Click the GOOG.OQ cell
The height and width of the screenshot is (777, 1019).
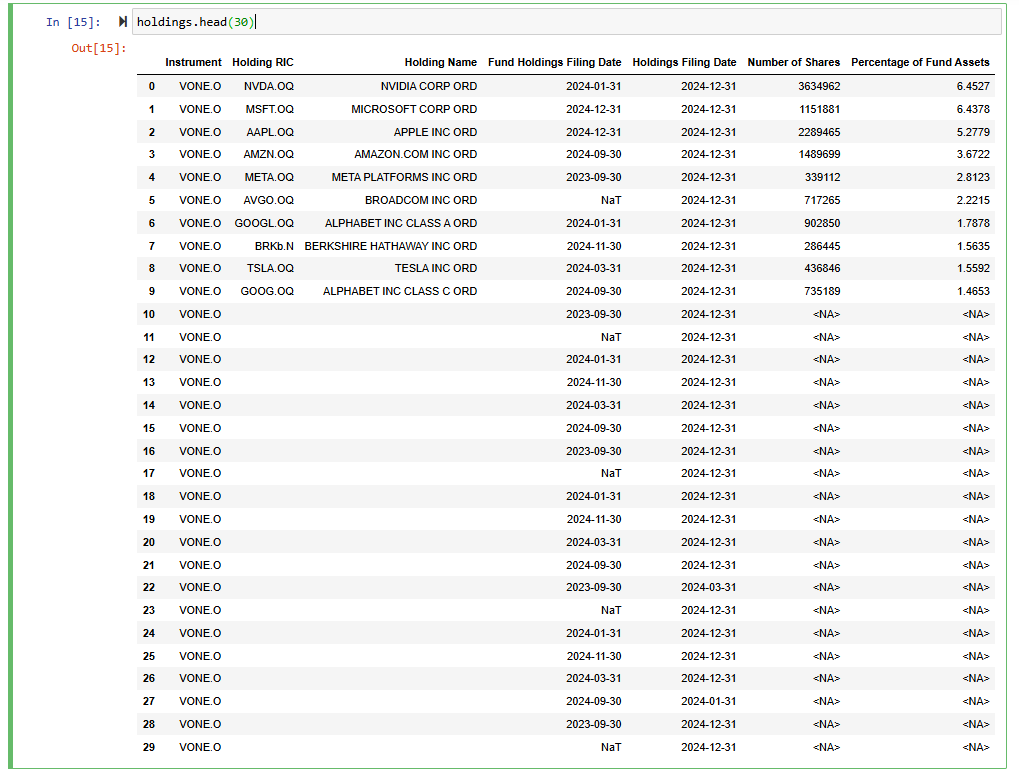point(267,292)
